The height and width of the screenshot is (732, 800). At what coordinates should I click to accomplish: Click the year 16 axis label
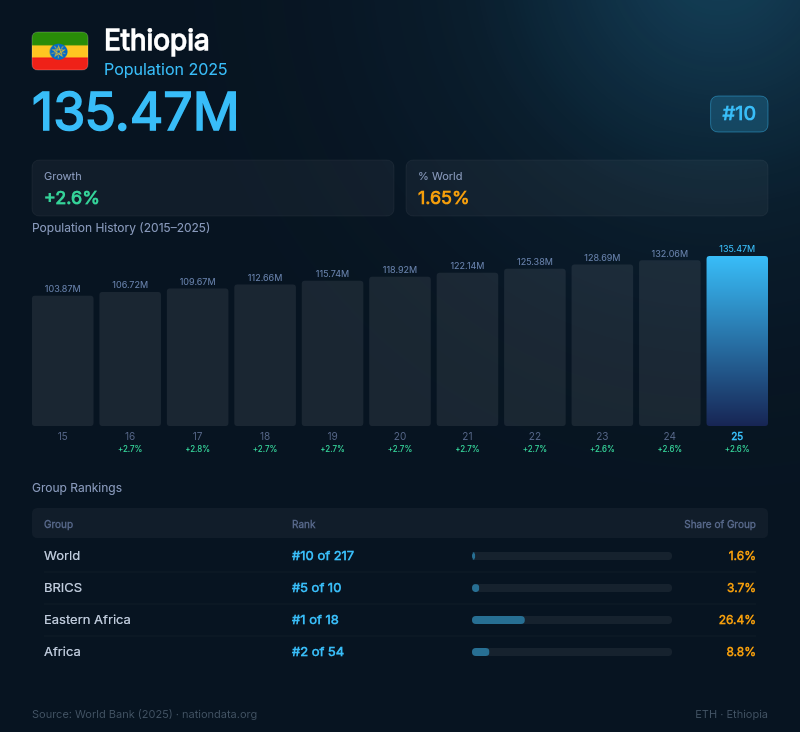click(130, 436)
